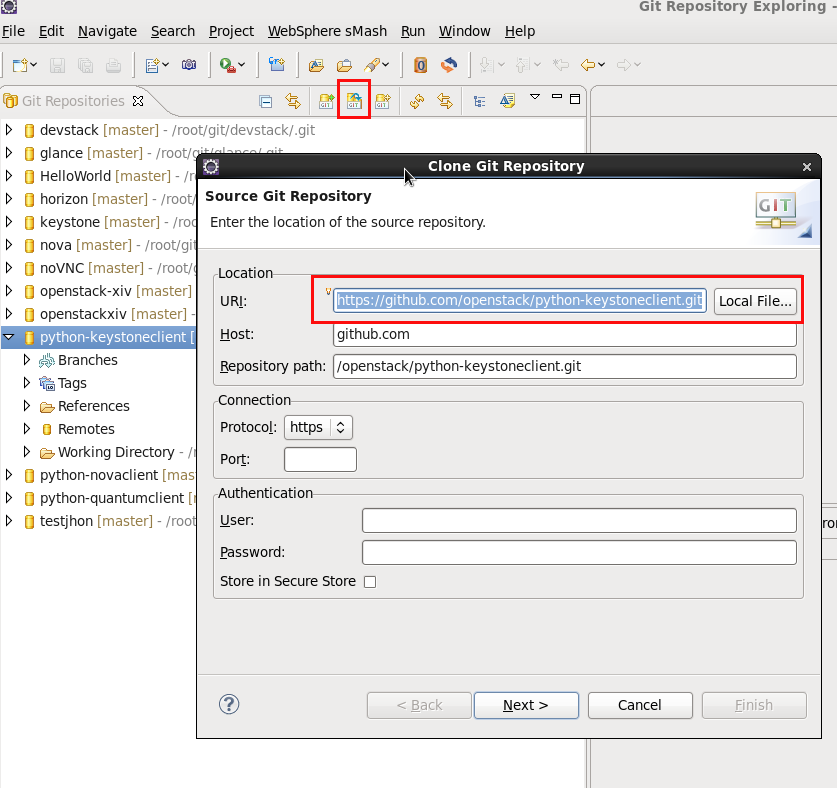Screen dimensions: 837x788
Task: Click the User input field
Action: coord(579,521)
